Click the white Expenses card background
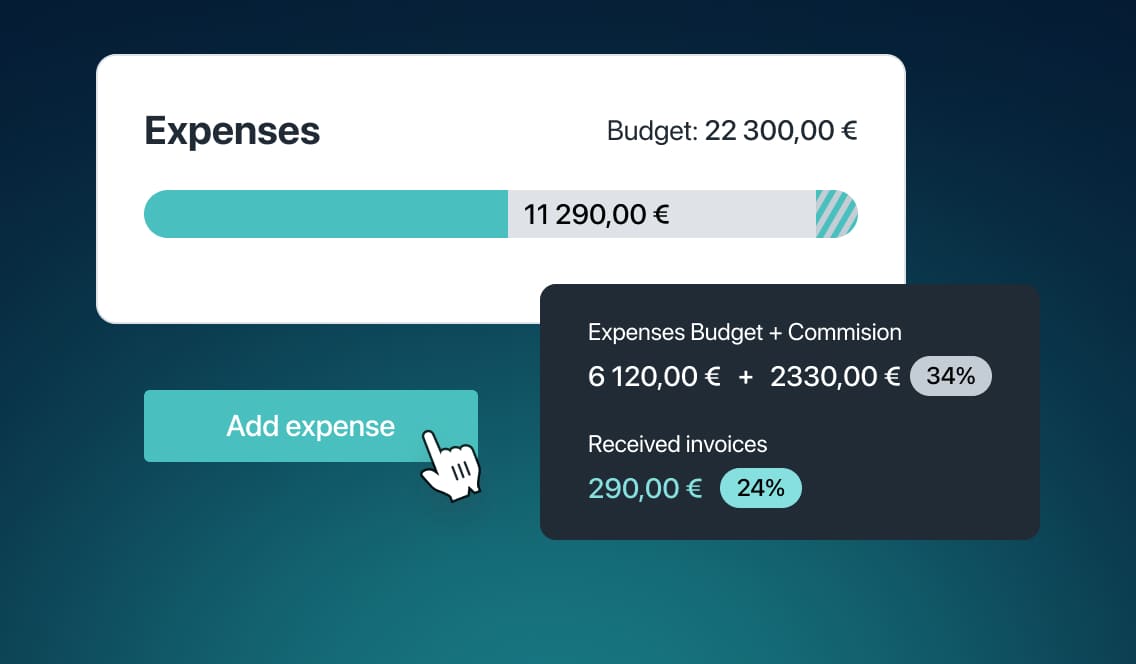The width and height of the screenshot is (1136, 664). click(326, 282)
